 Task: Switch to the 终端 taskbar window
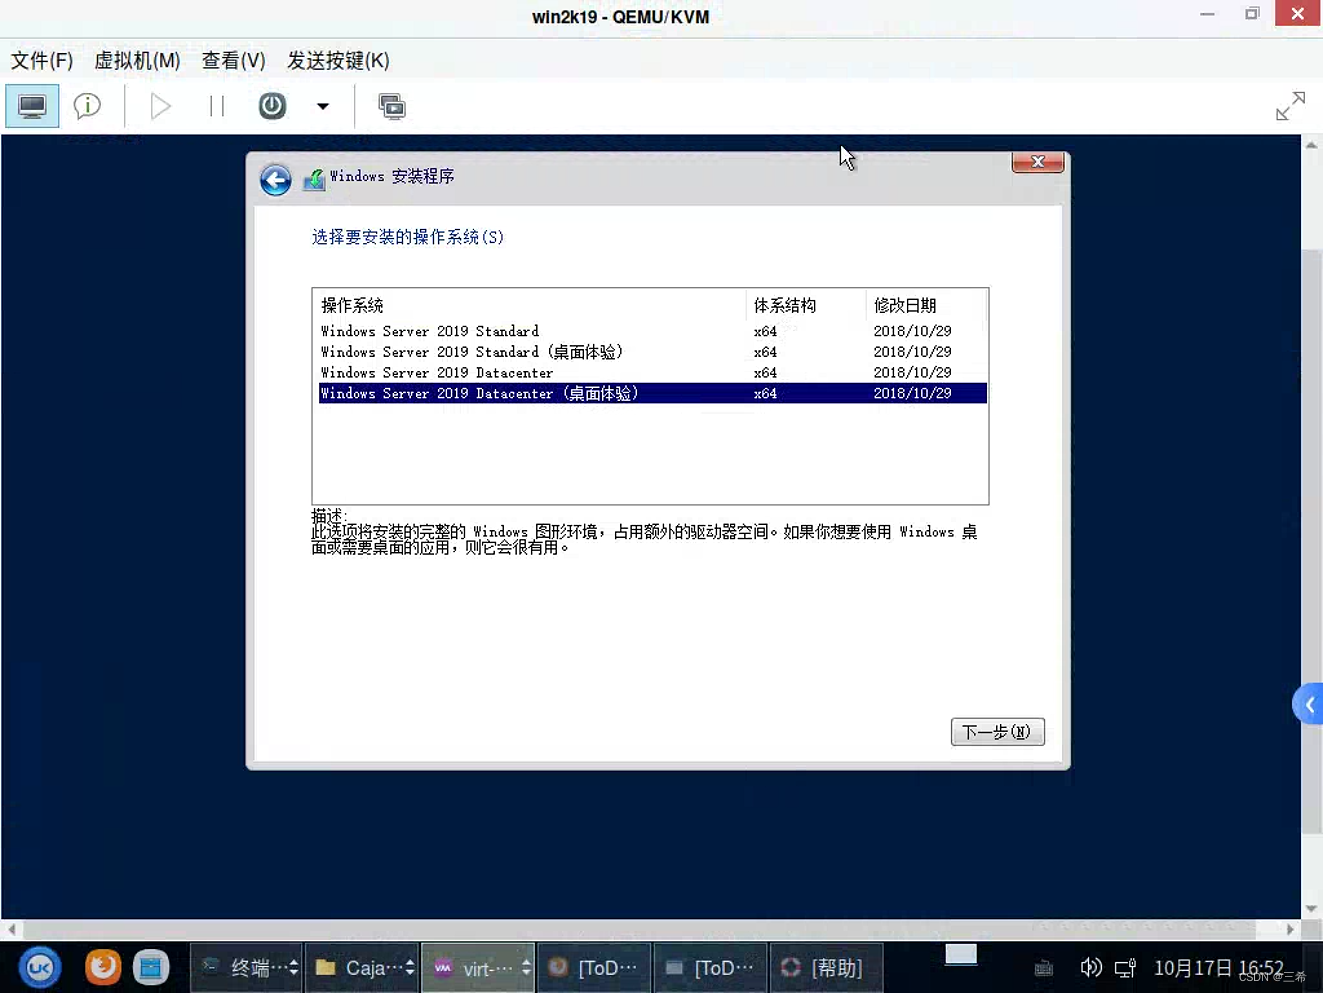pyautogui.click(x=246, y=968)
